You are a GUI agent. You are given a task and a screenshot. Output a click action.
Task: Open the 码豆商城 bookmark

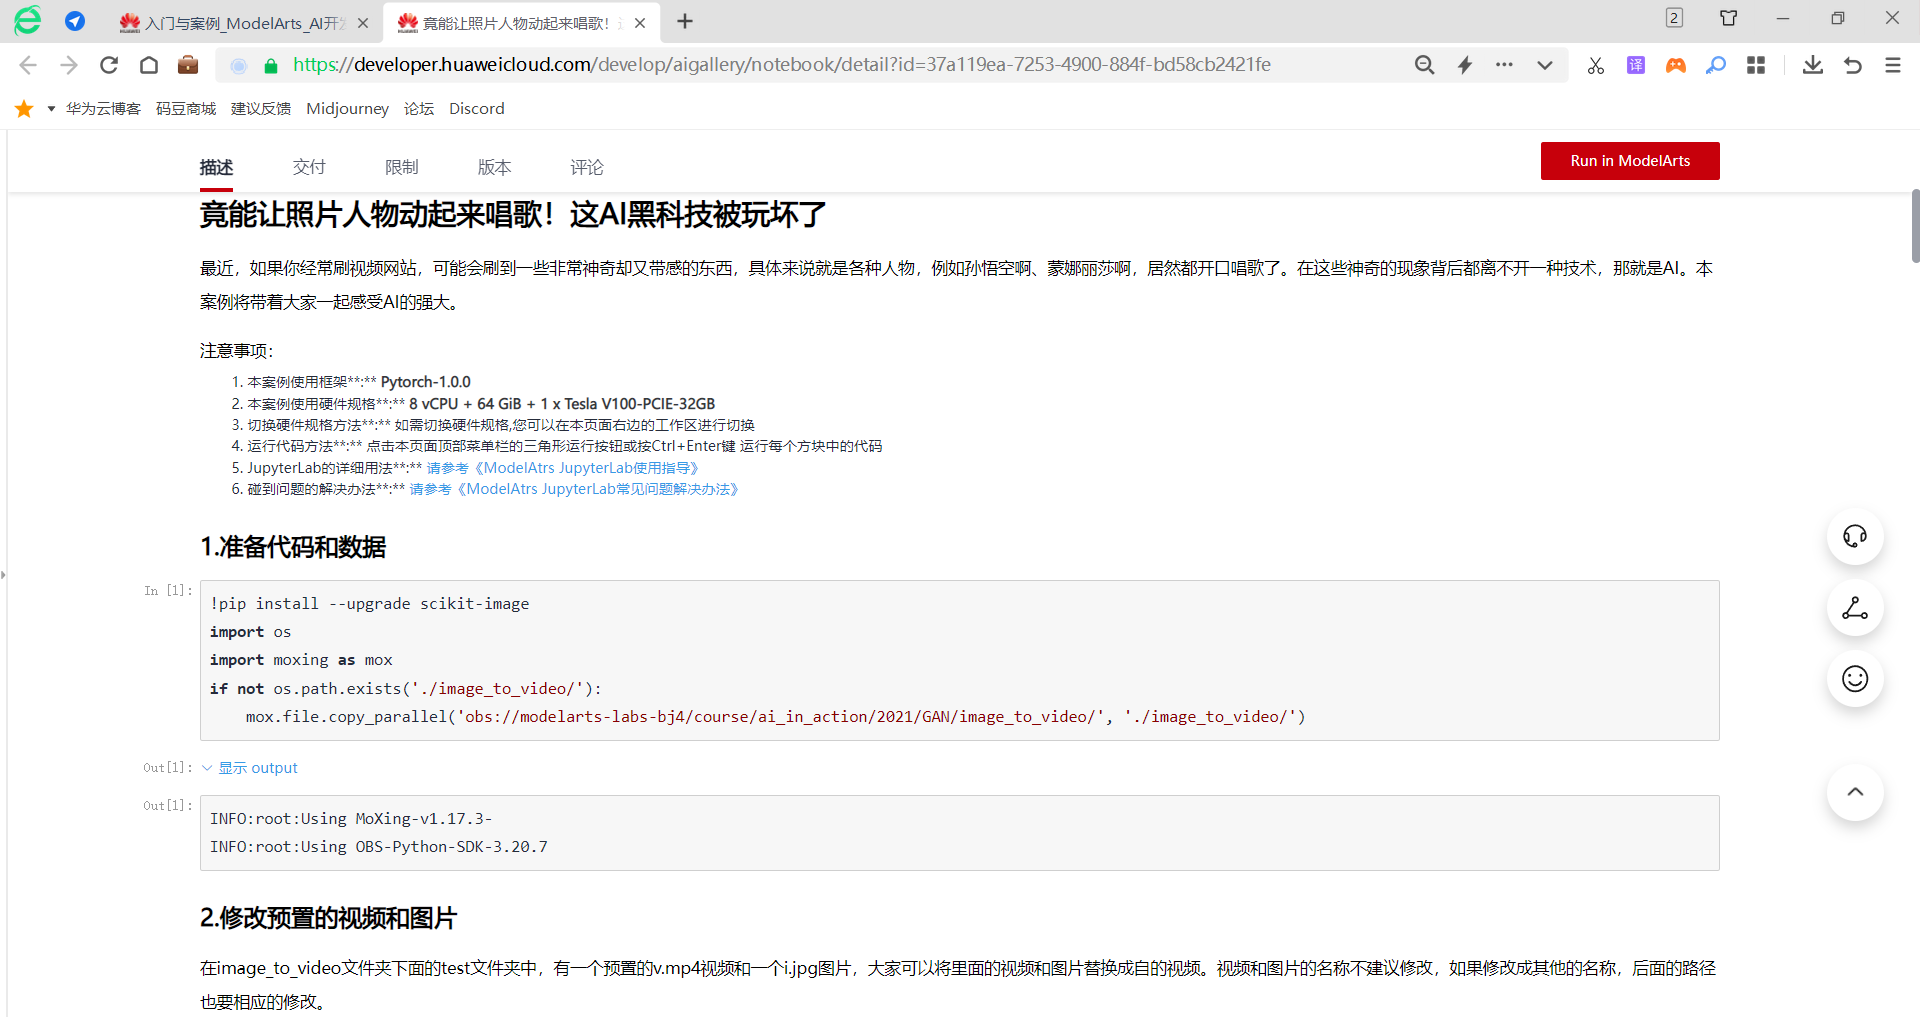click(186, 109)
